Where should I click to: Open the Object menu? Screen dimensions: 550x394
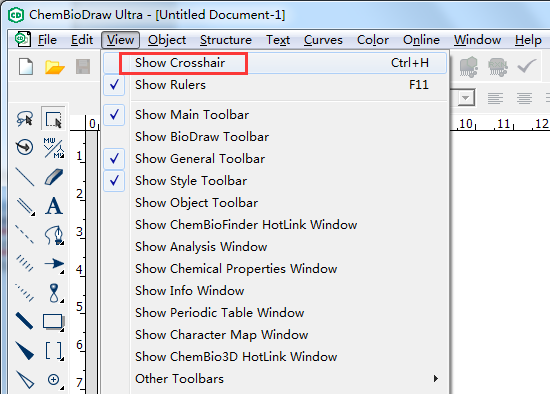(167, 40)
